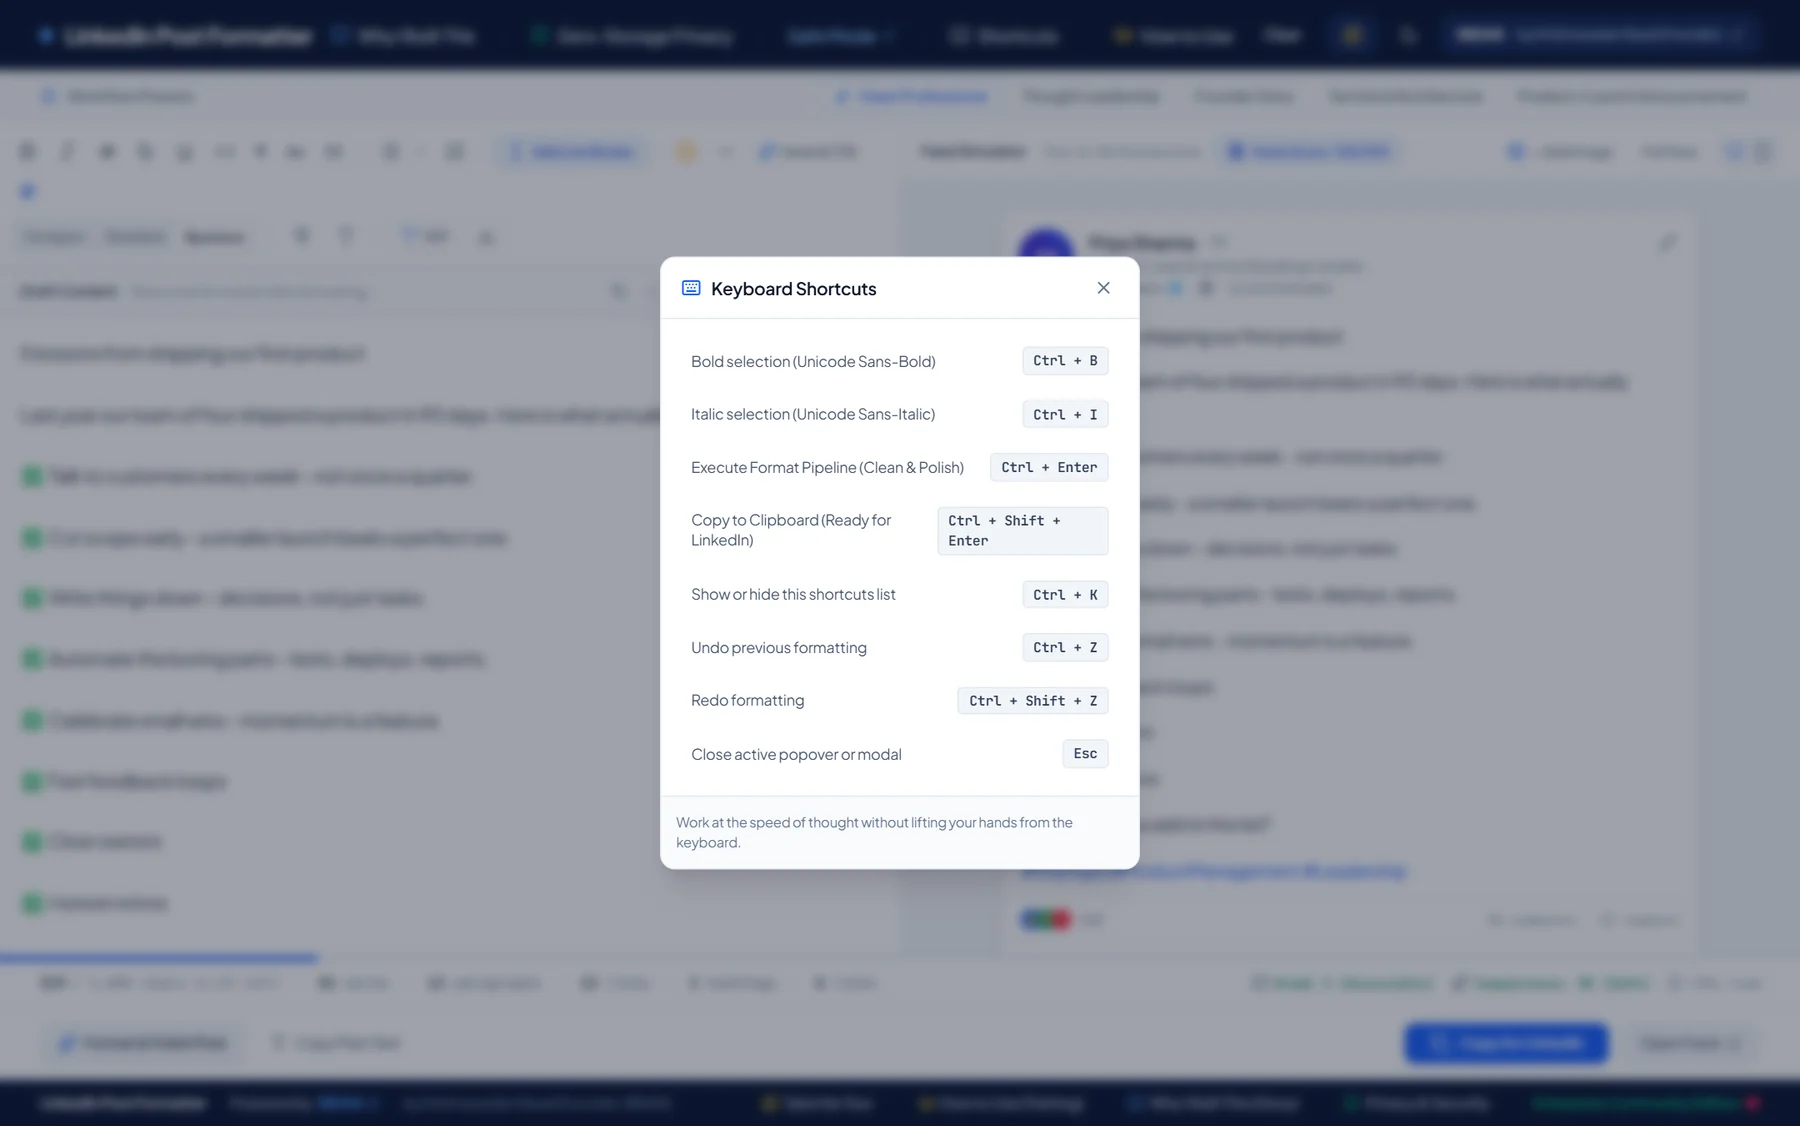Image resolution: width=1800 pixels, height=1126 pixels.
Task: Click the 'Ctrl + Enter' key badge
Action: (1049, 467)
